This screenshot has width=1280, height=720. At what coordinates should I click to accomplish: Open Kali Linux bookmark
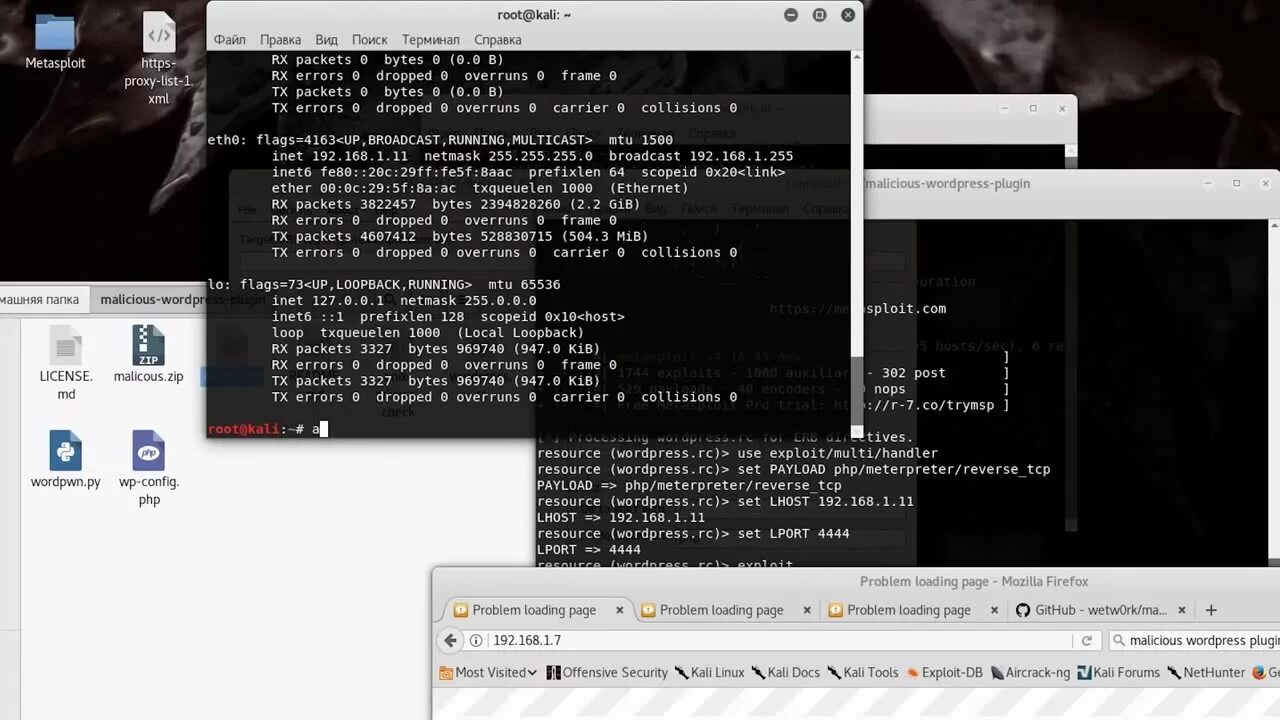pyautogui.click(x=710, y=672)
